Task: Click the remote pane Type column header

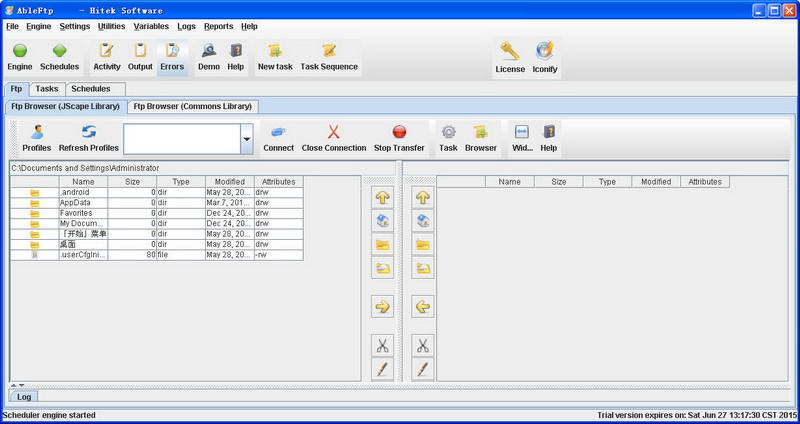Action: (607, 182)
